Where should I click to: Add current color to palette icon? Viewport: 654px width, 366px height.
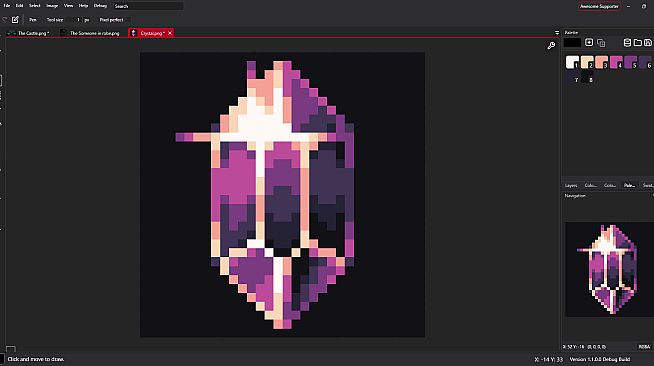[589, 43]
